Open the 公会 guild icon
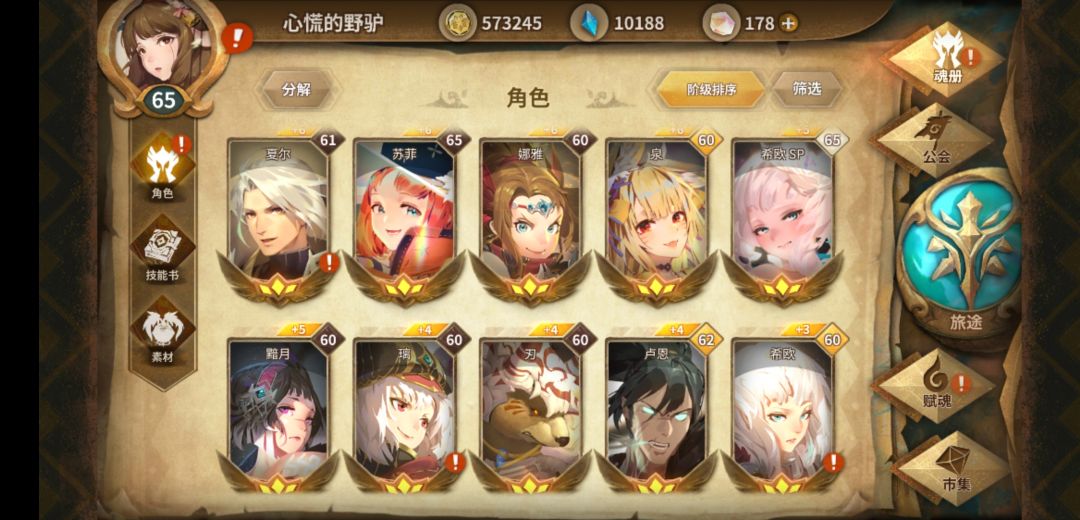 coord(937,140)
